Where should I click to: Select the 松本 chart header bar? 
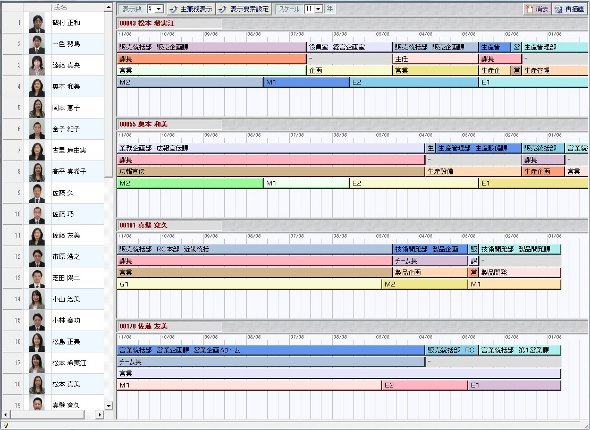point(352,23)
